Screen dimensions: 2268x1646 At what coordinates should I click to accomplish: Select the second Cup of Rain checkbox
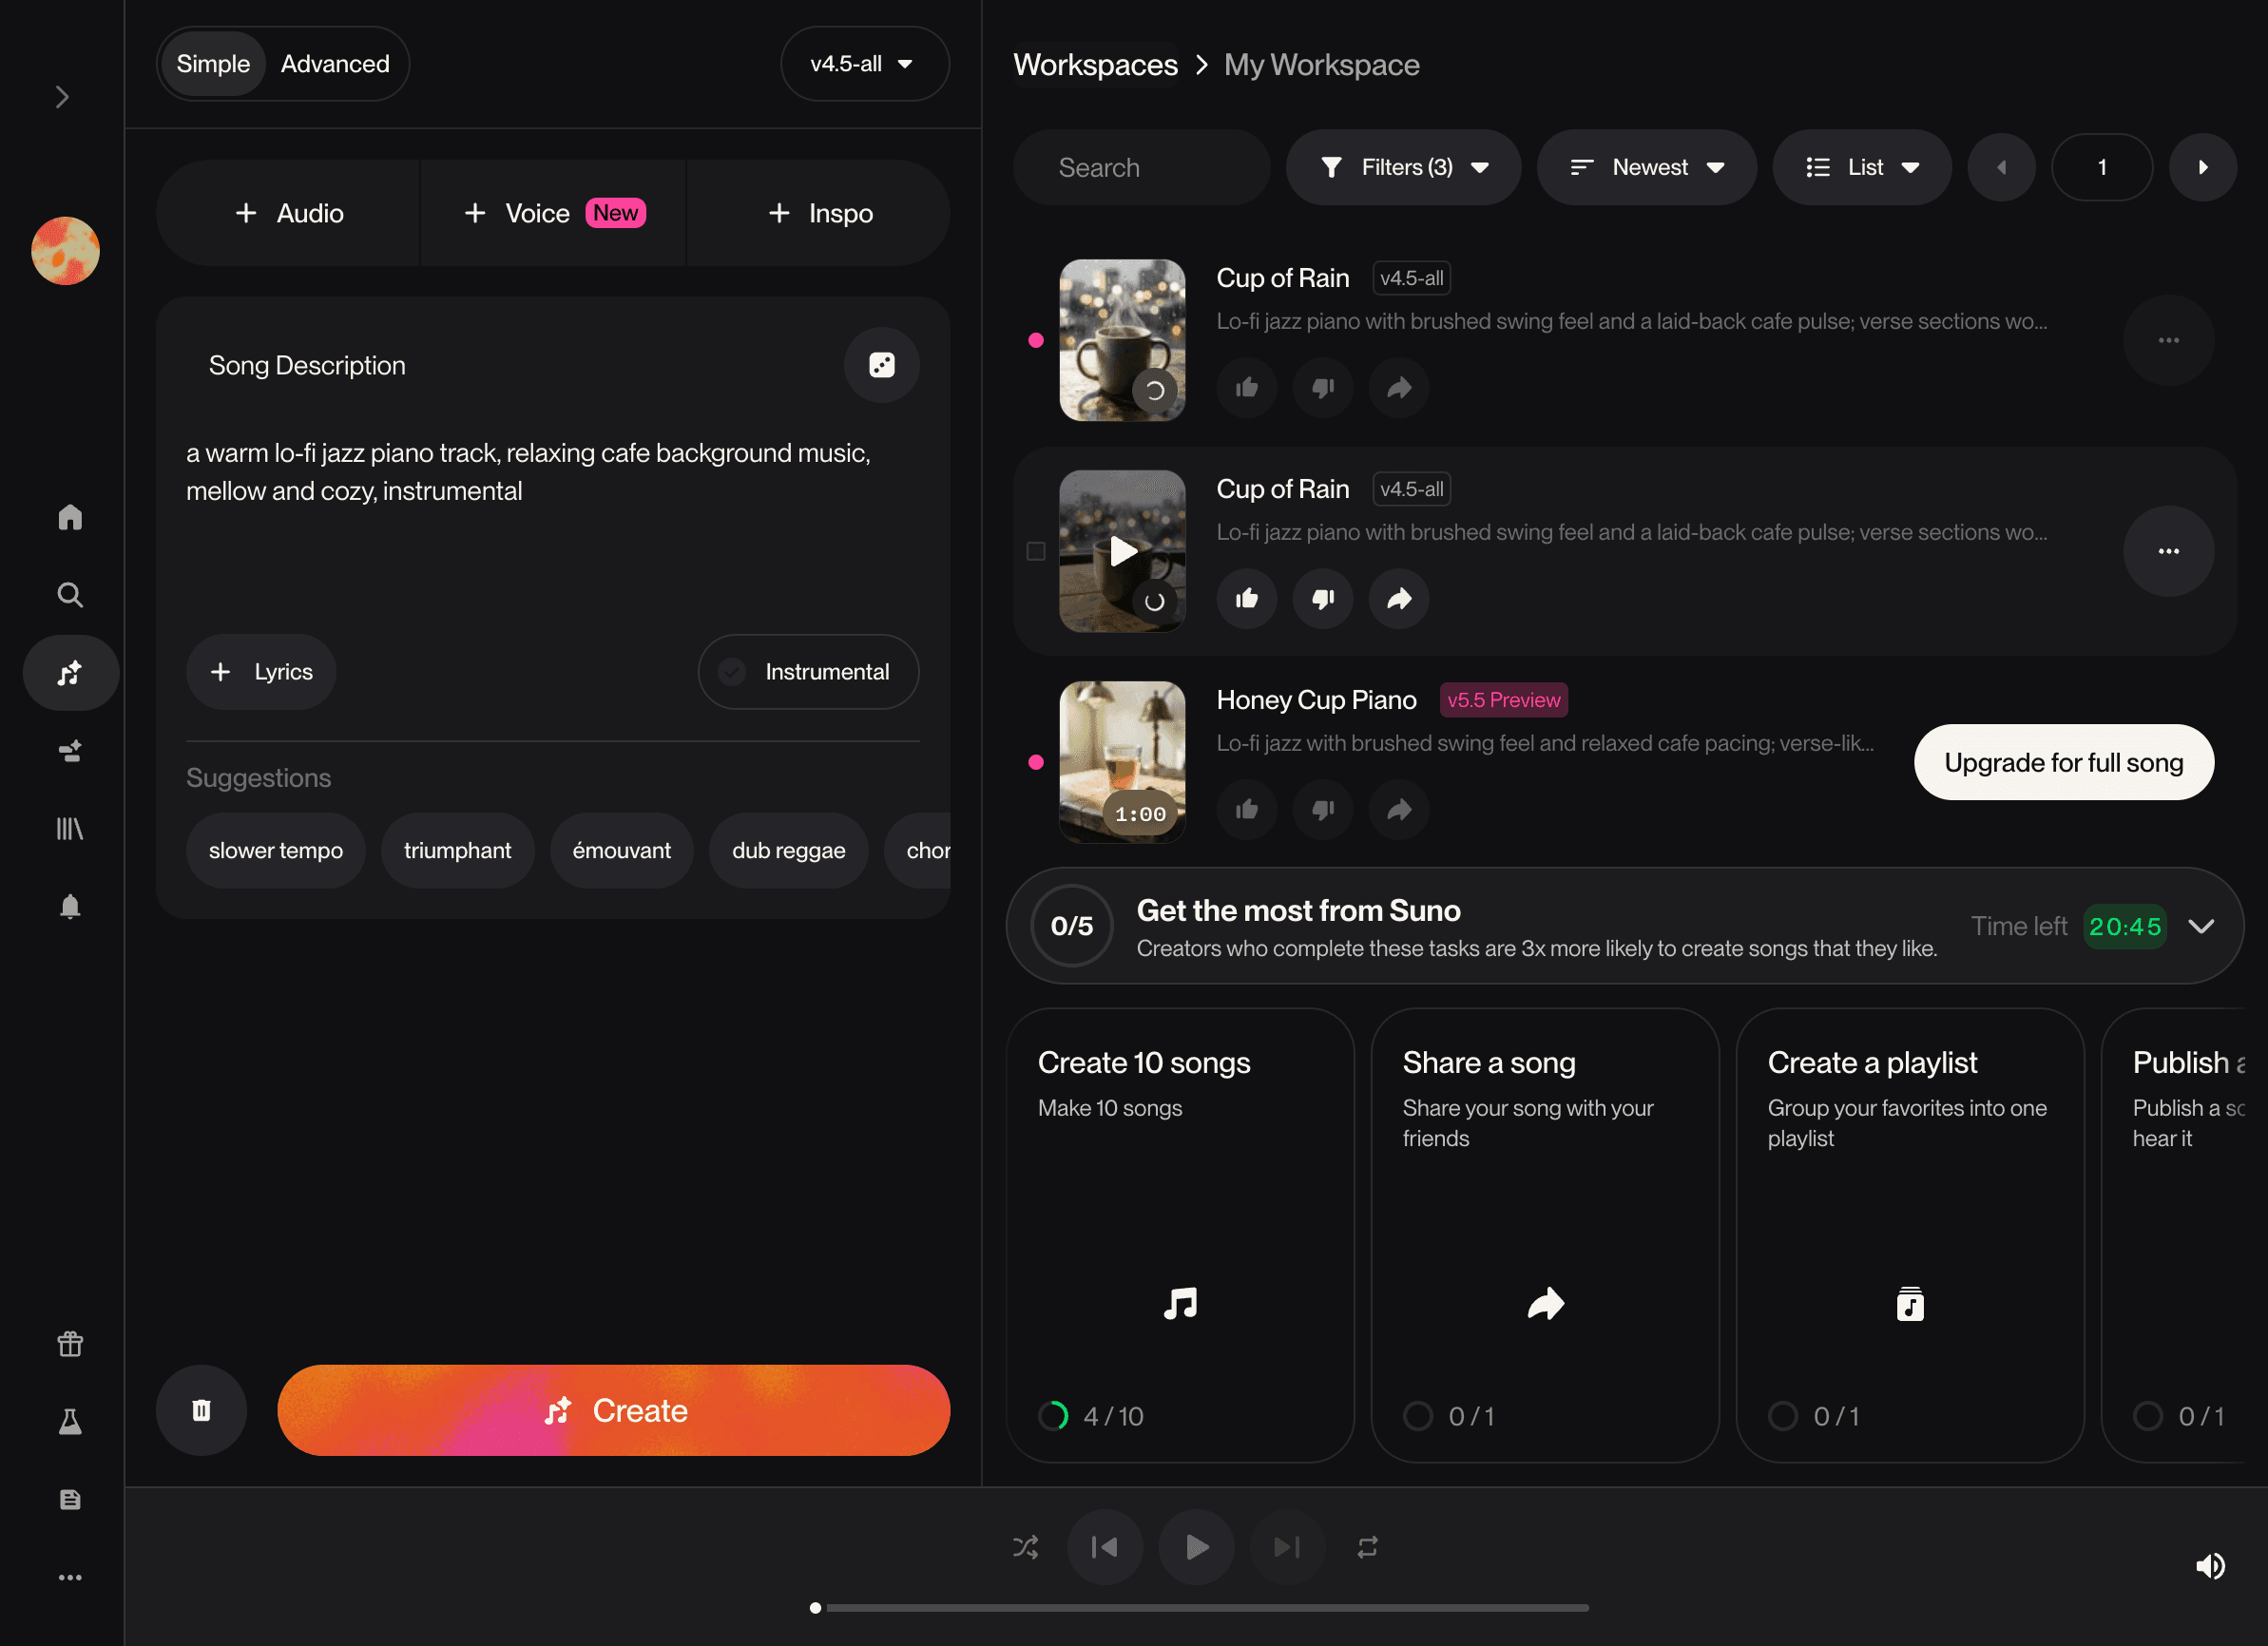(1036, 551)
